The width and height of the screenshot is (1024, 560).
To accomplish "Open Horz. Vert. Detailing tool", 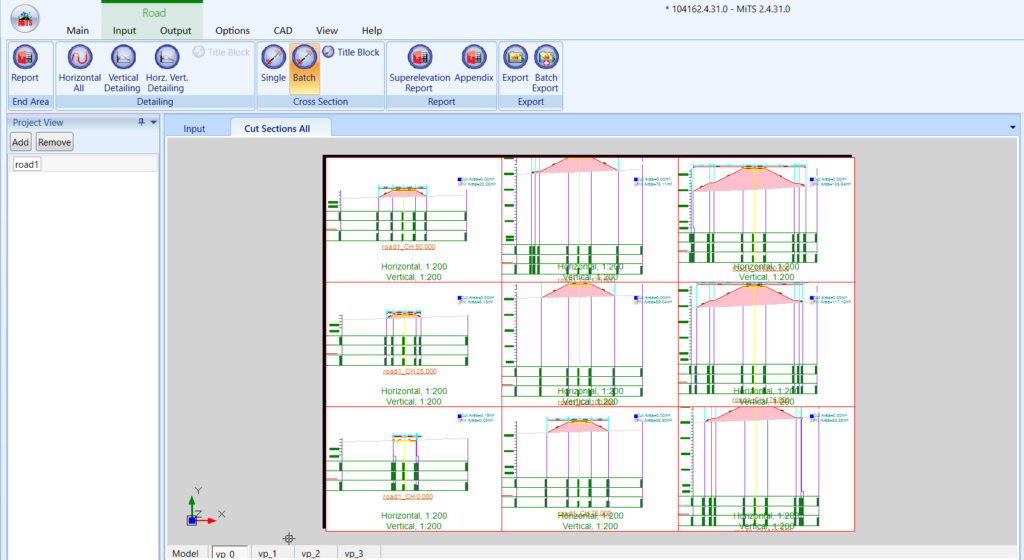I will 167,69.
